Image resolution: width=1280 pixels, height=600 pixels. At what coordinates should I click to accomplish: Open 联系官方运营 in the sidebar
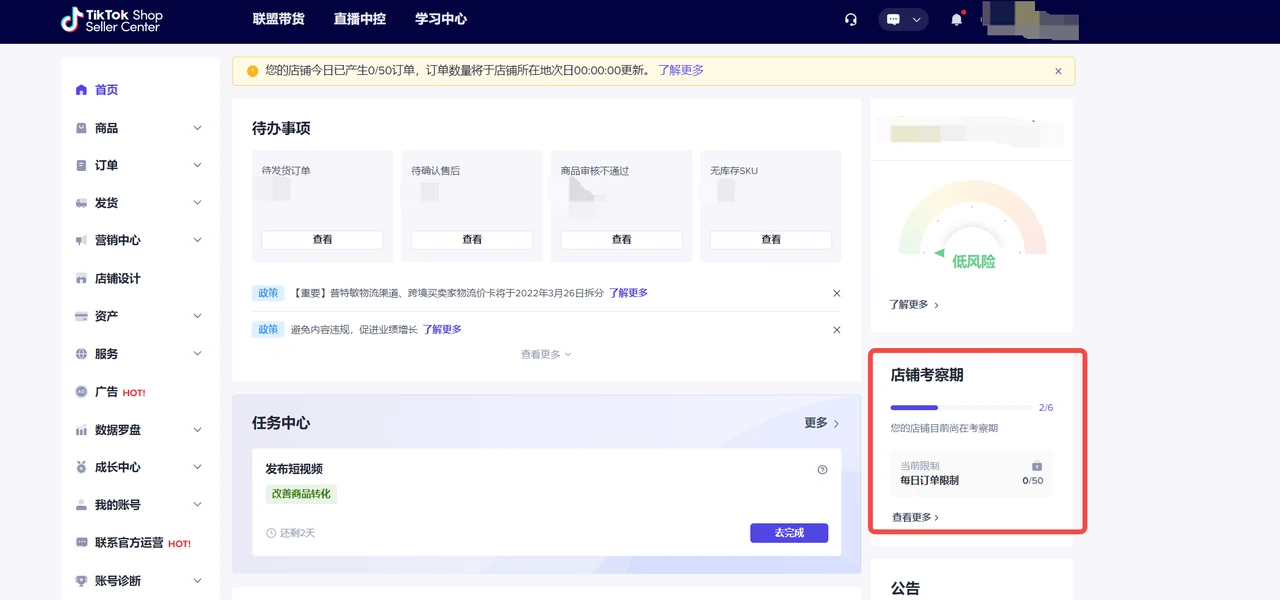click(x=125, y=542)
